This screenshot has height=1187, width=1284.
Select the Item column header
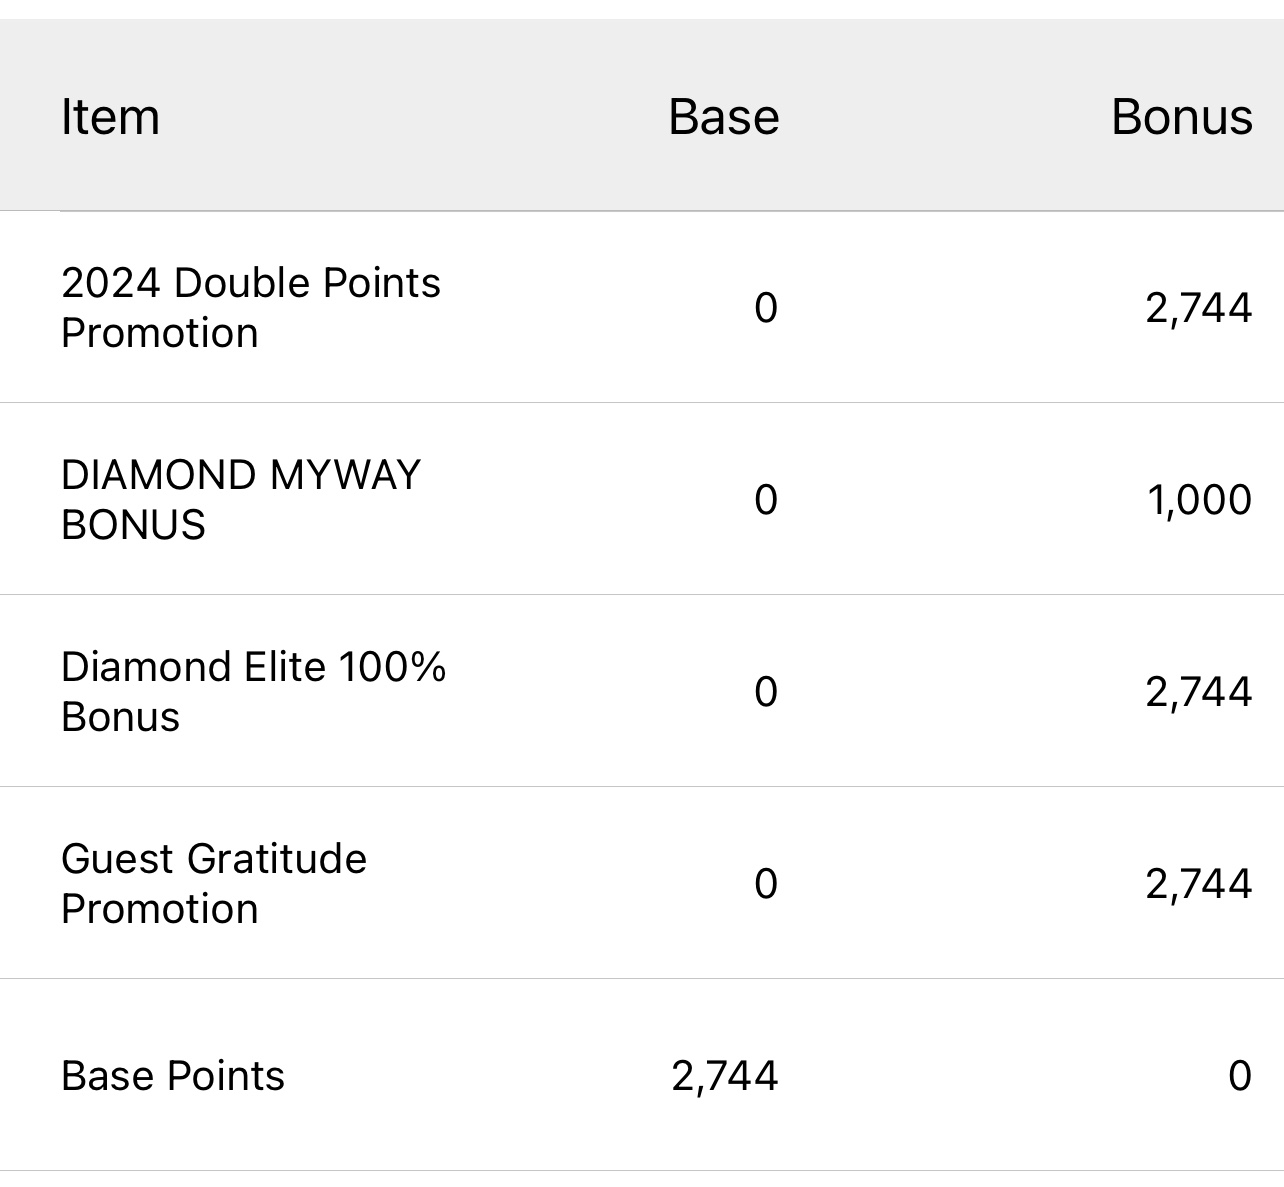click(110, 116)
